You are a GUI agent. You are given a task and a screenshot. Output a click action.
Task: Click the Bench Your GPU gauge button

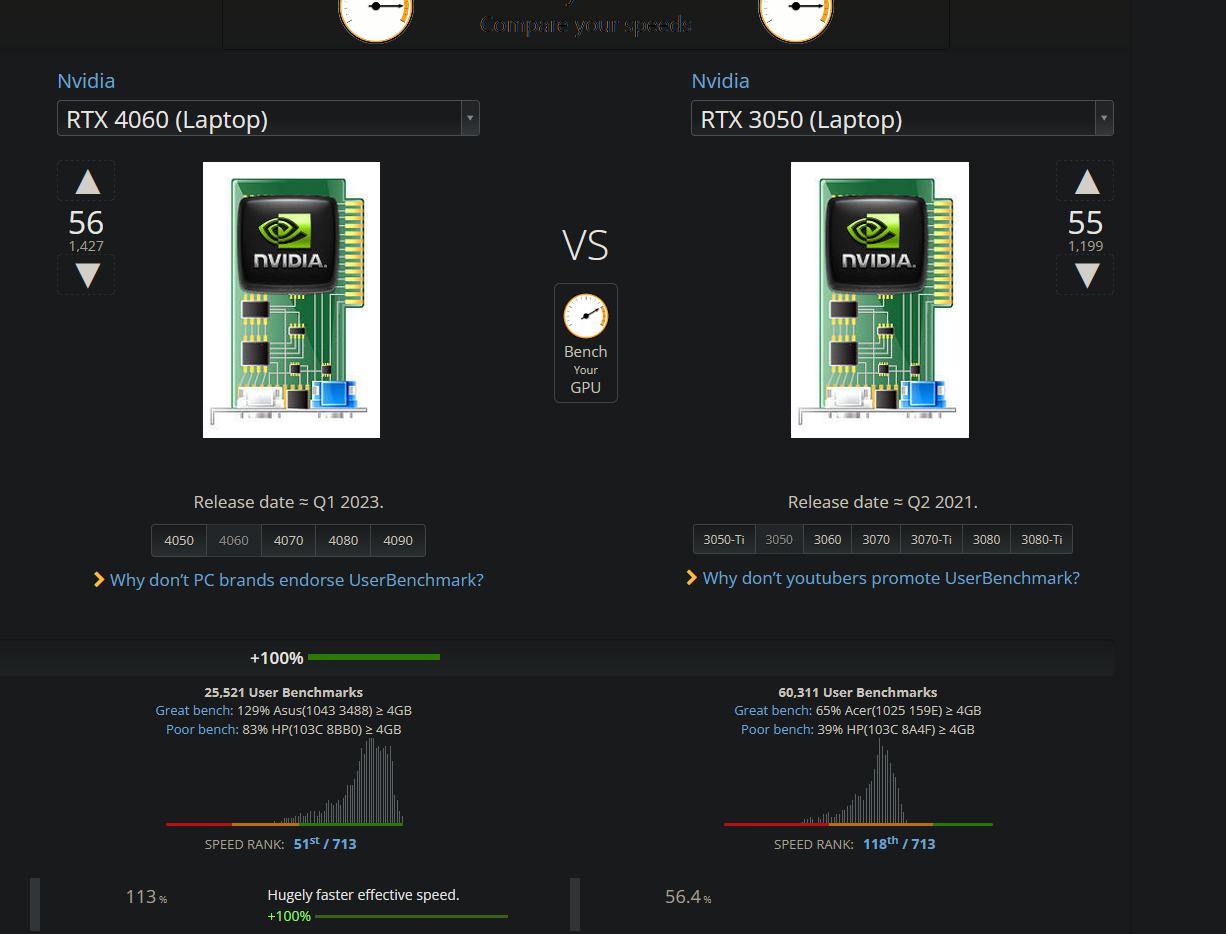(586, 343)
